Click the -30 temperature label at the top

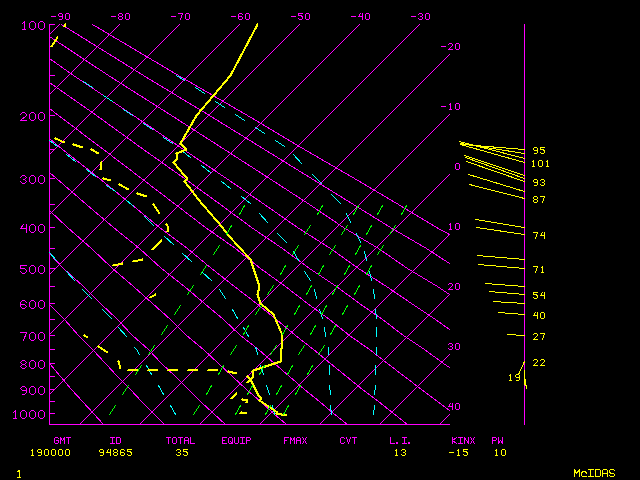point(421,17)
